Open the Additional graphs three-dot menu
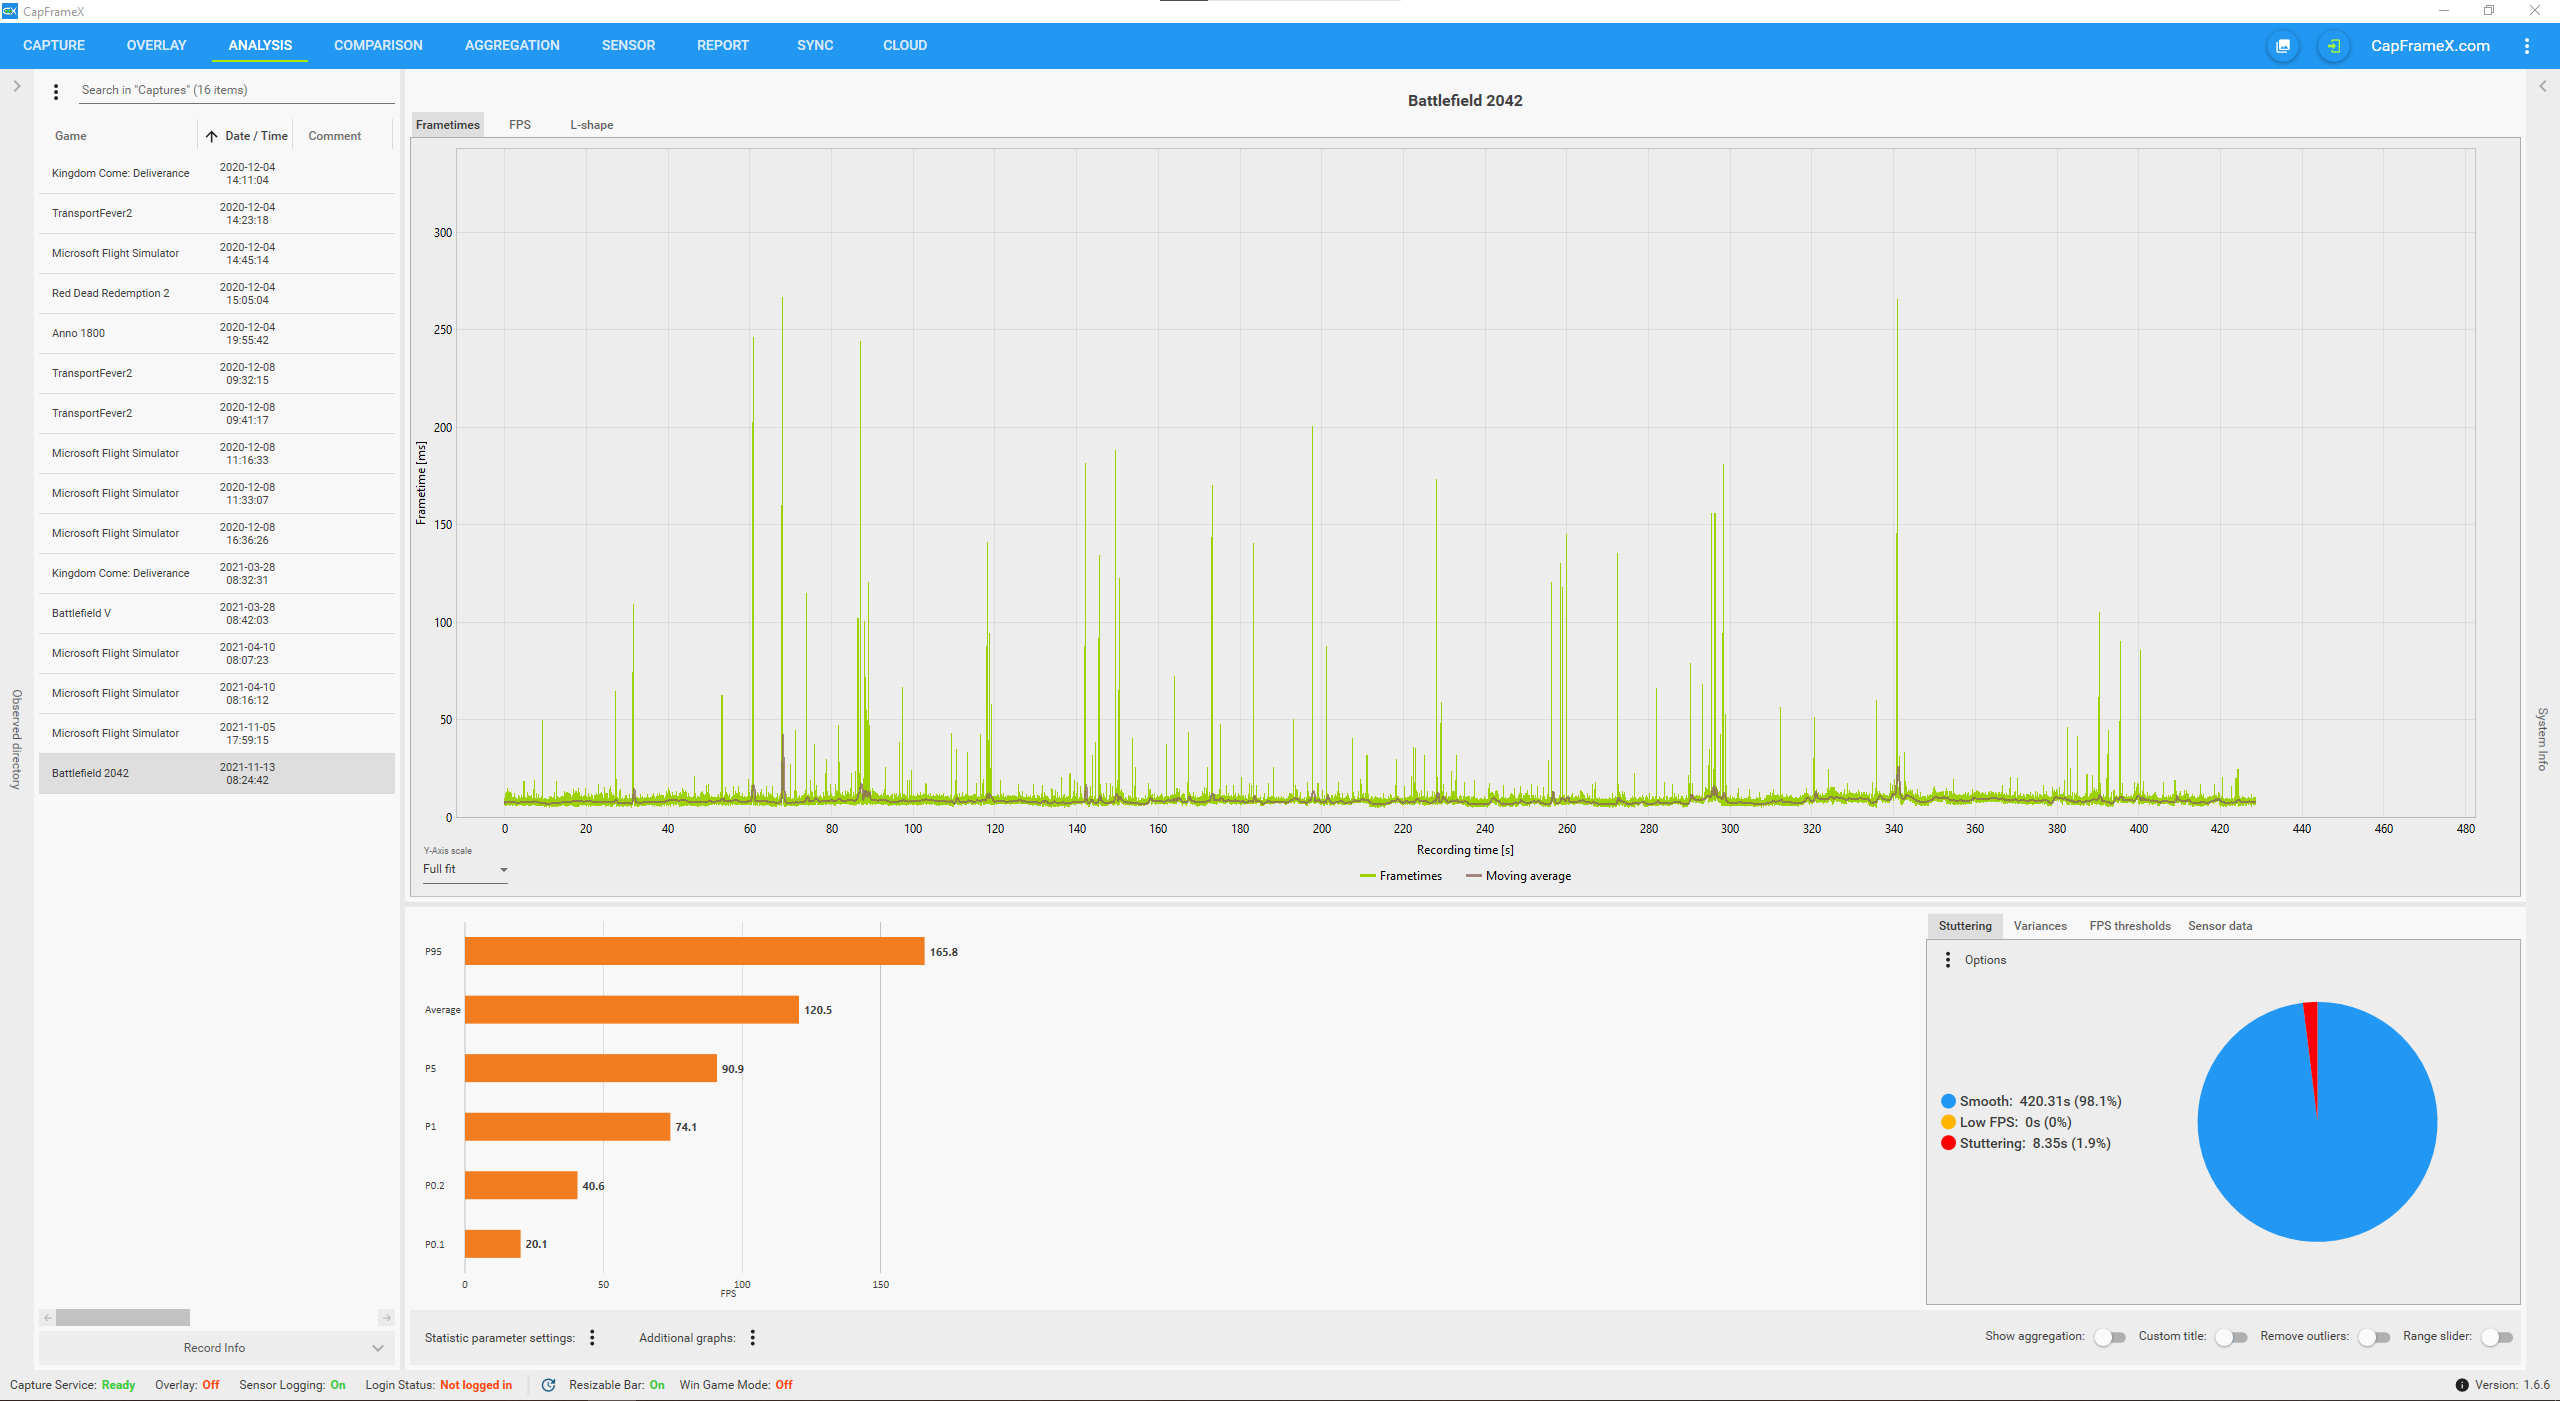This screenshot has width=2560, height=1401. pyautogui.click(x=753, y=1337)
